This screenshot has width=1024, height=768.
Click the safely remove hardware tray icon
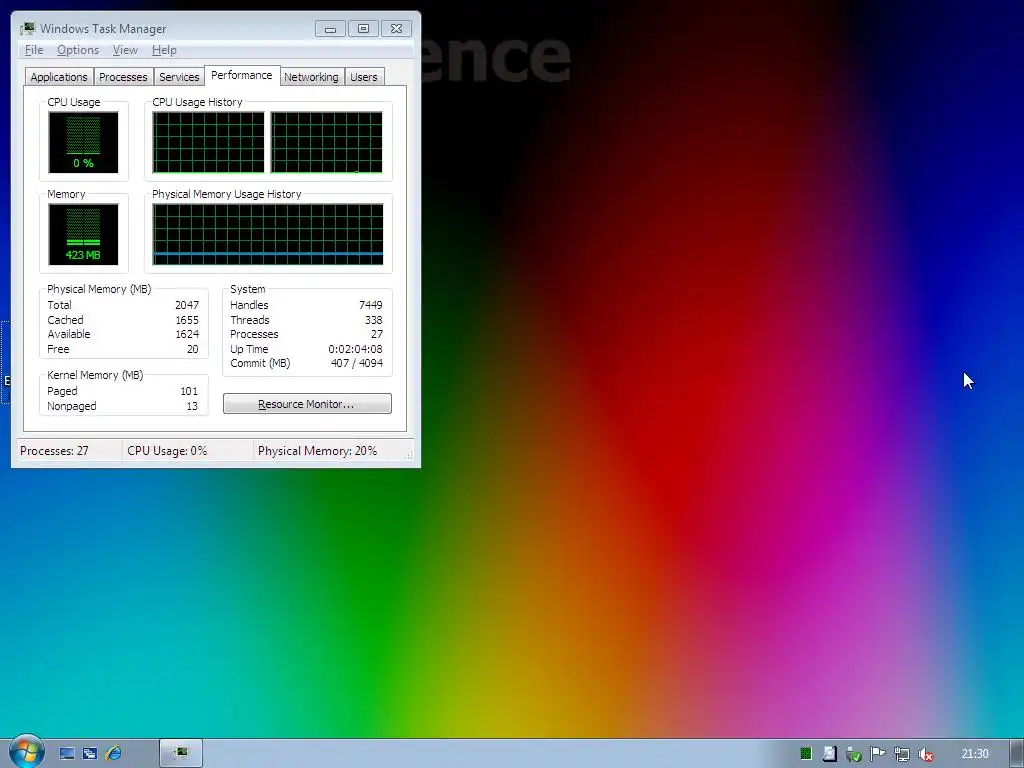pyautogui.click(x=854, y=754)
